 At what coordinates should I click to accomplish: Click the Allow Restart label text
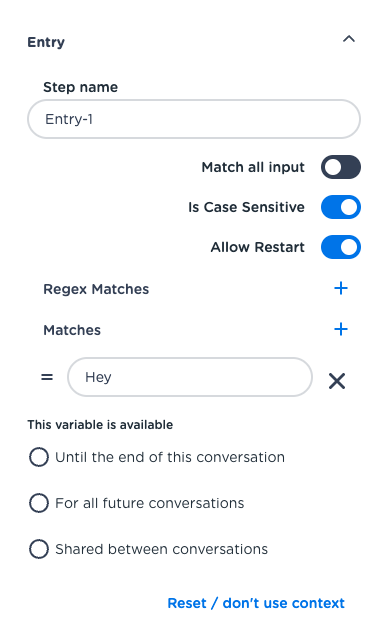tap(258, 247)
